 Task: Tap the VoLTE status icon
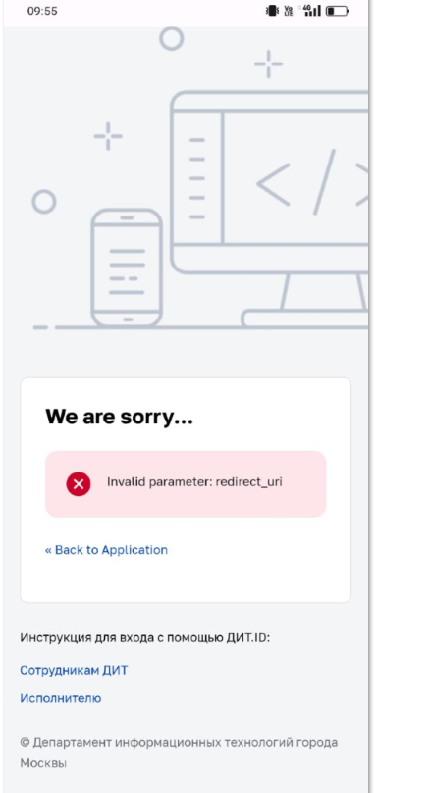[x=289, y=11]
